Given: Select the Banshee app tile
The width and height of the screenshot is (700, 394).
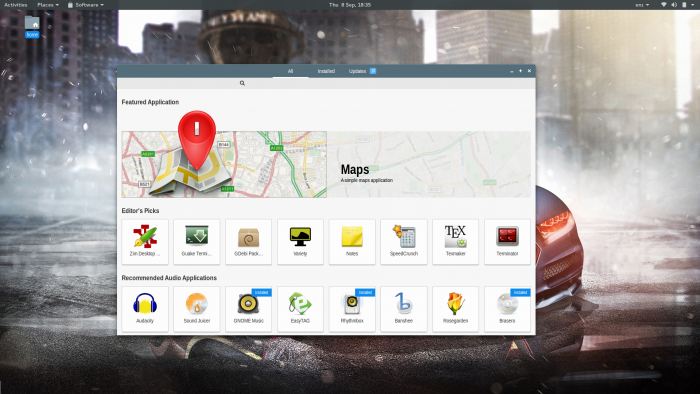Looking at the screenshot, I should pyautogui.click(x=404, y=309).
